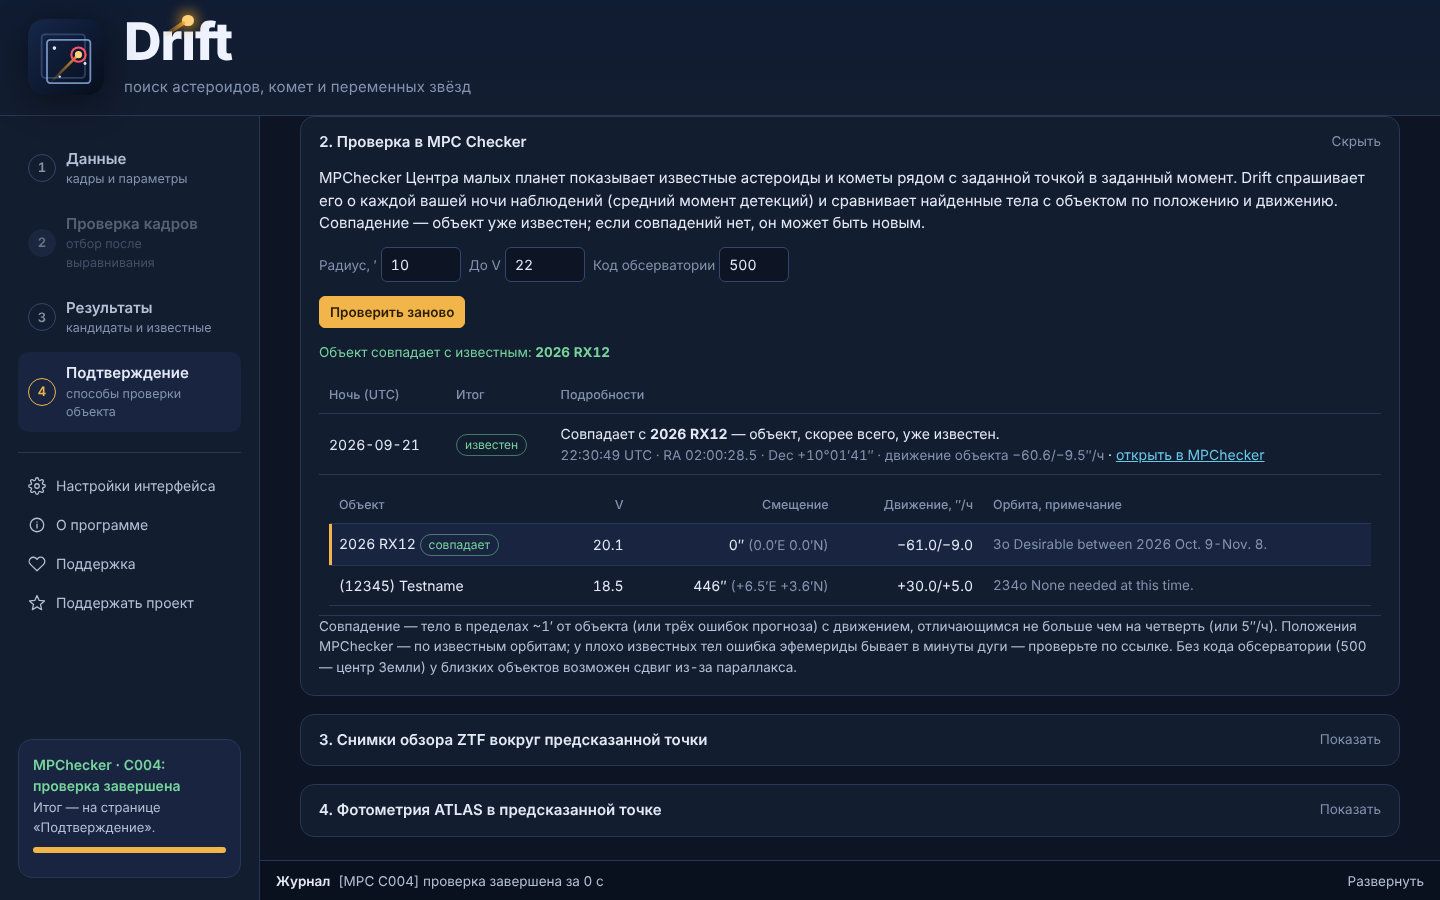Click the info icon beside О программе
The height and width of the screenshot is (900, 1440).
[37, 525]
